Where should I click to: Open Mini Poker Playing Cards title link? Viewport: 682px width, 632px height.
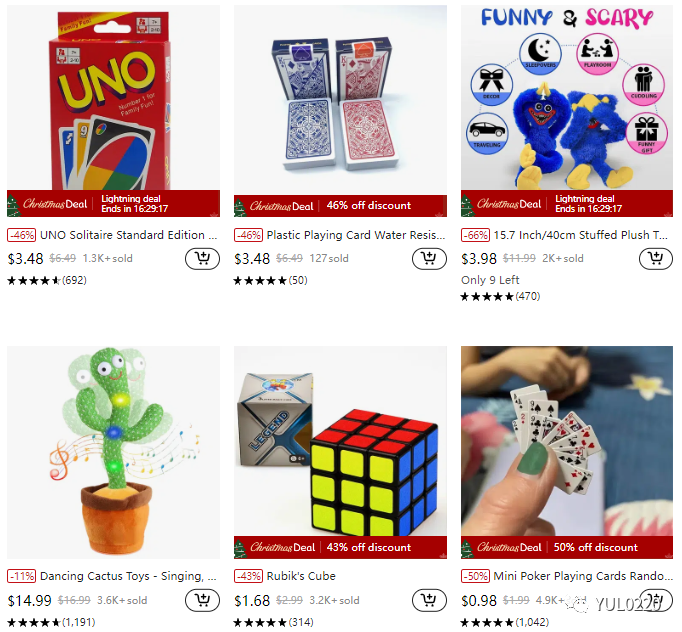click(x=583, y=576)
